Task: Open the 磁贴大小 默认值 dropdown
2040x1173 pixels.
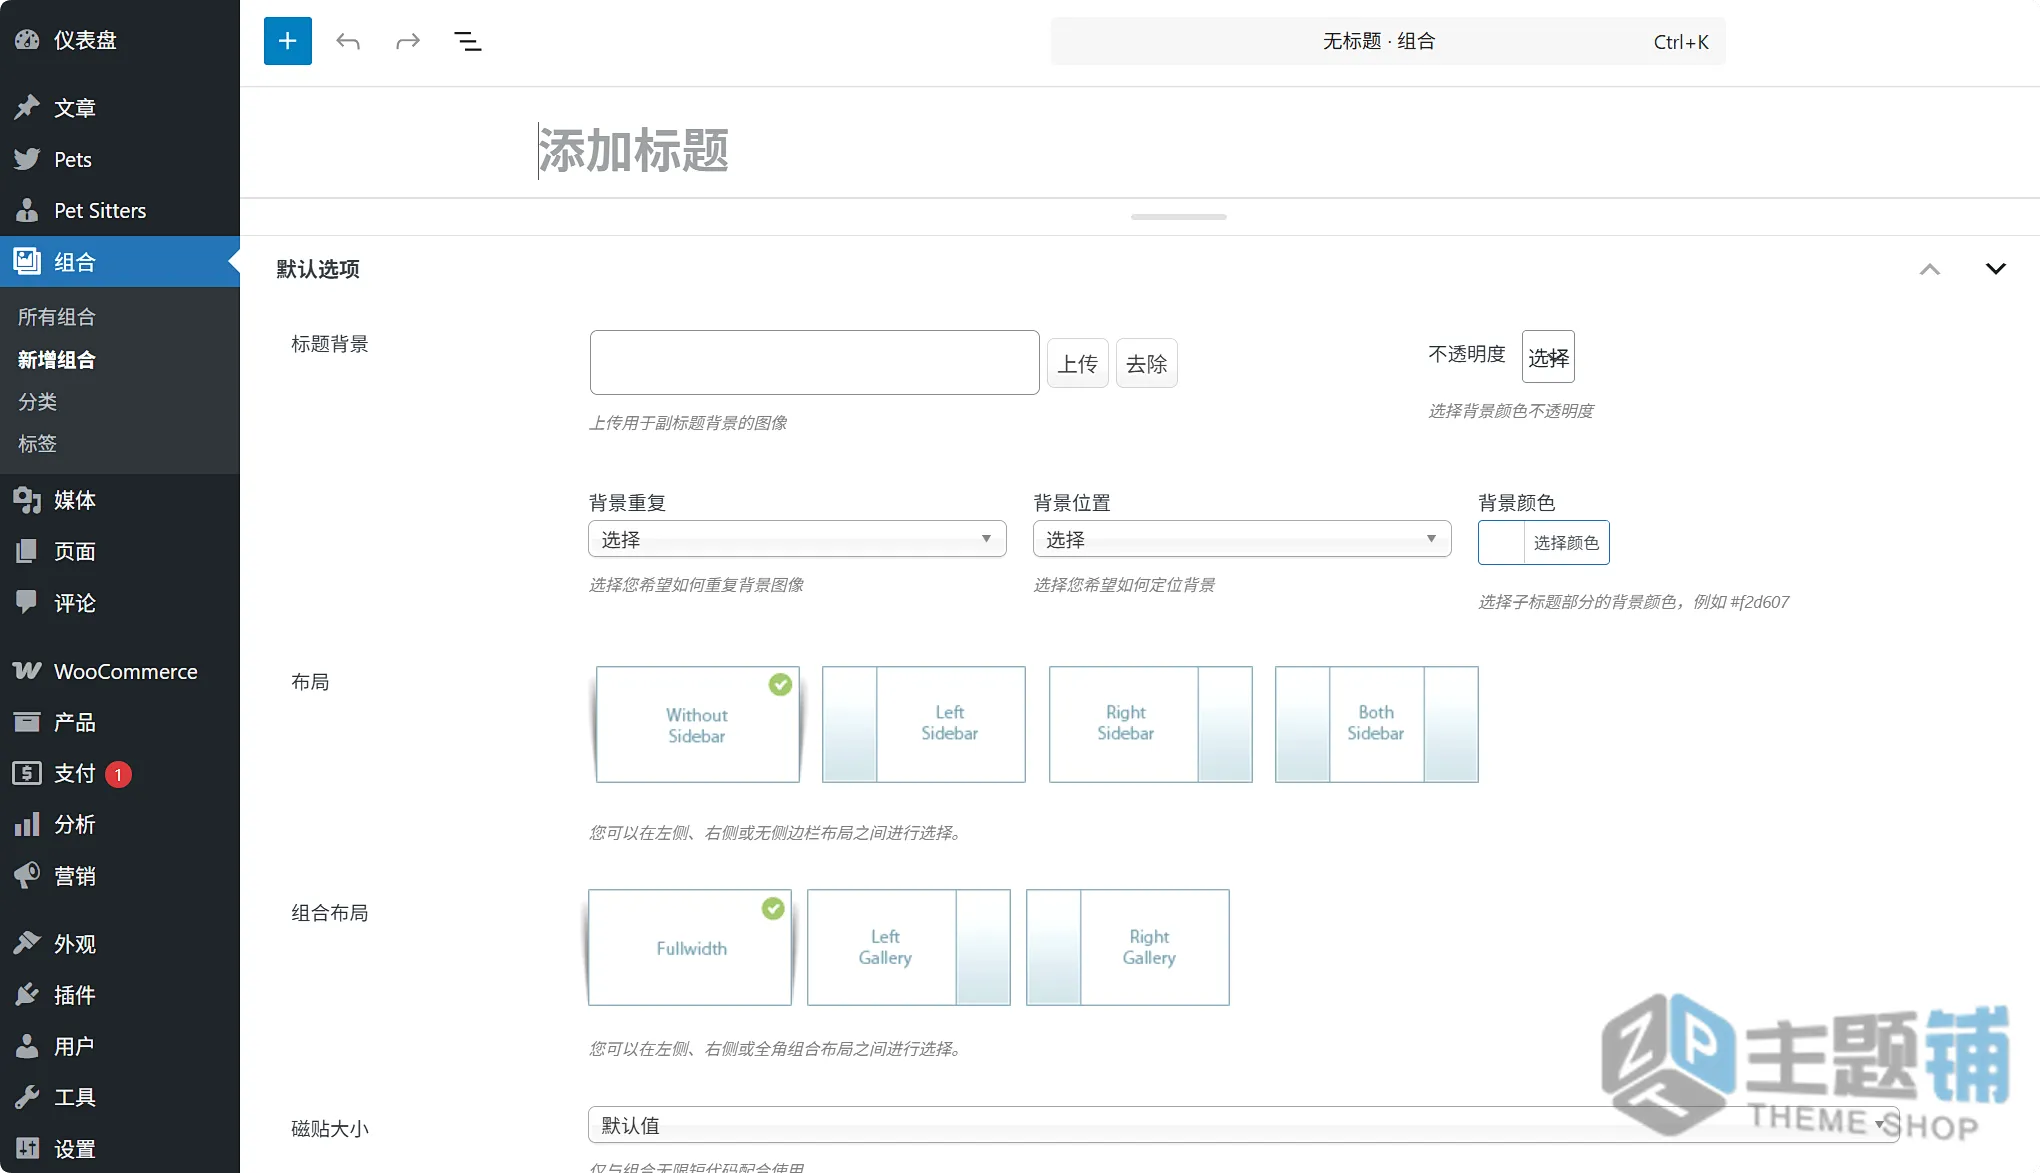Action: click(1243, 1125)
